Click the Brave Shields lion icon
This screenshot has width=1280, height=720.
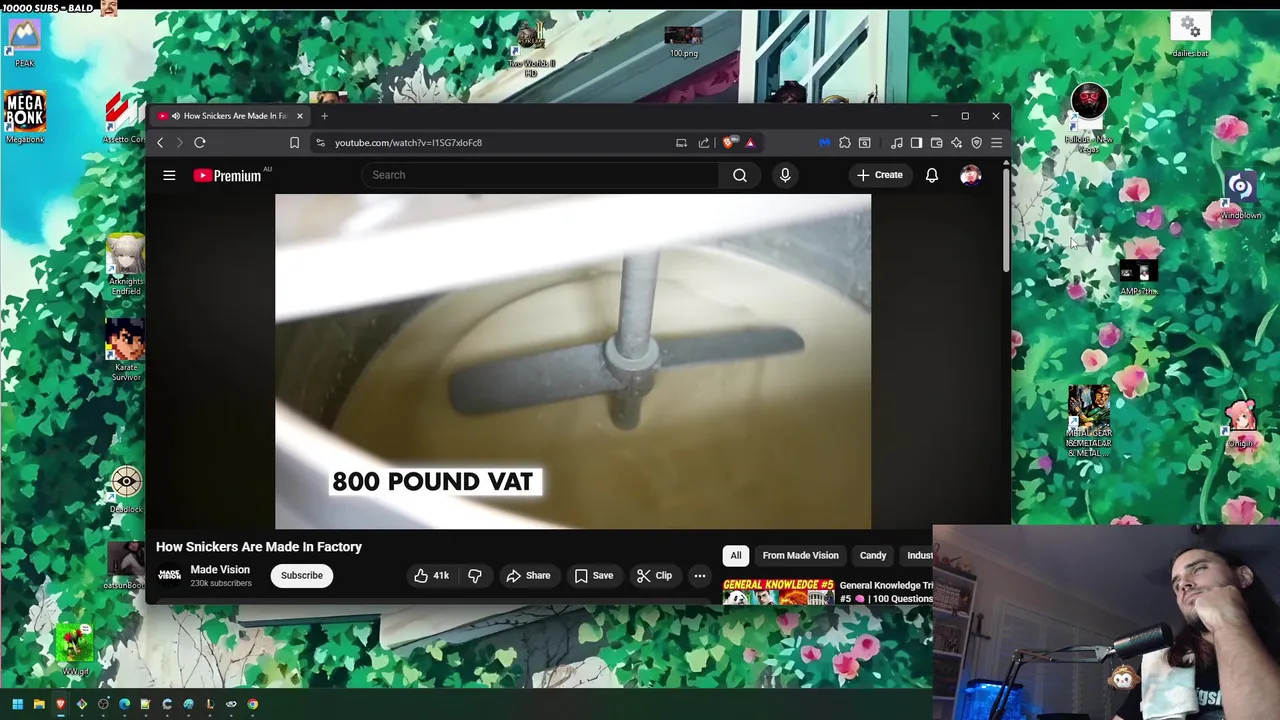(729, 143)
